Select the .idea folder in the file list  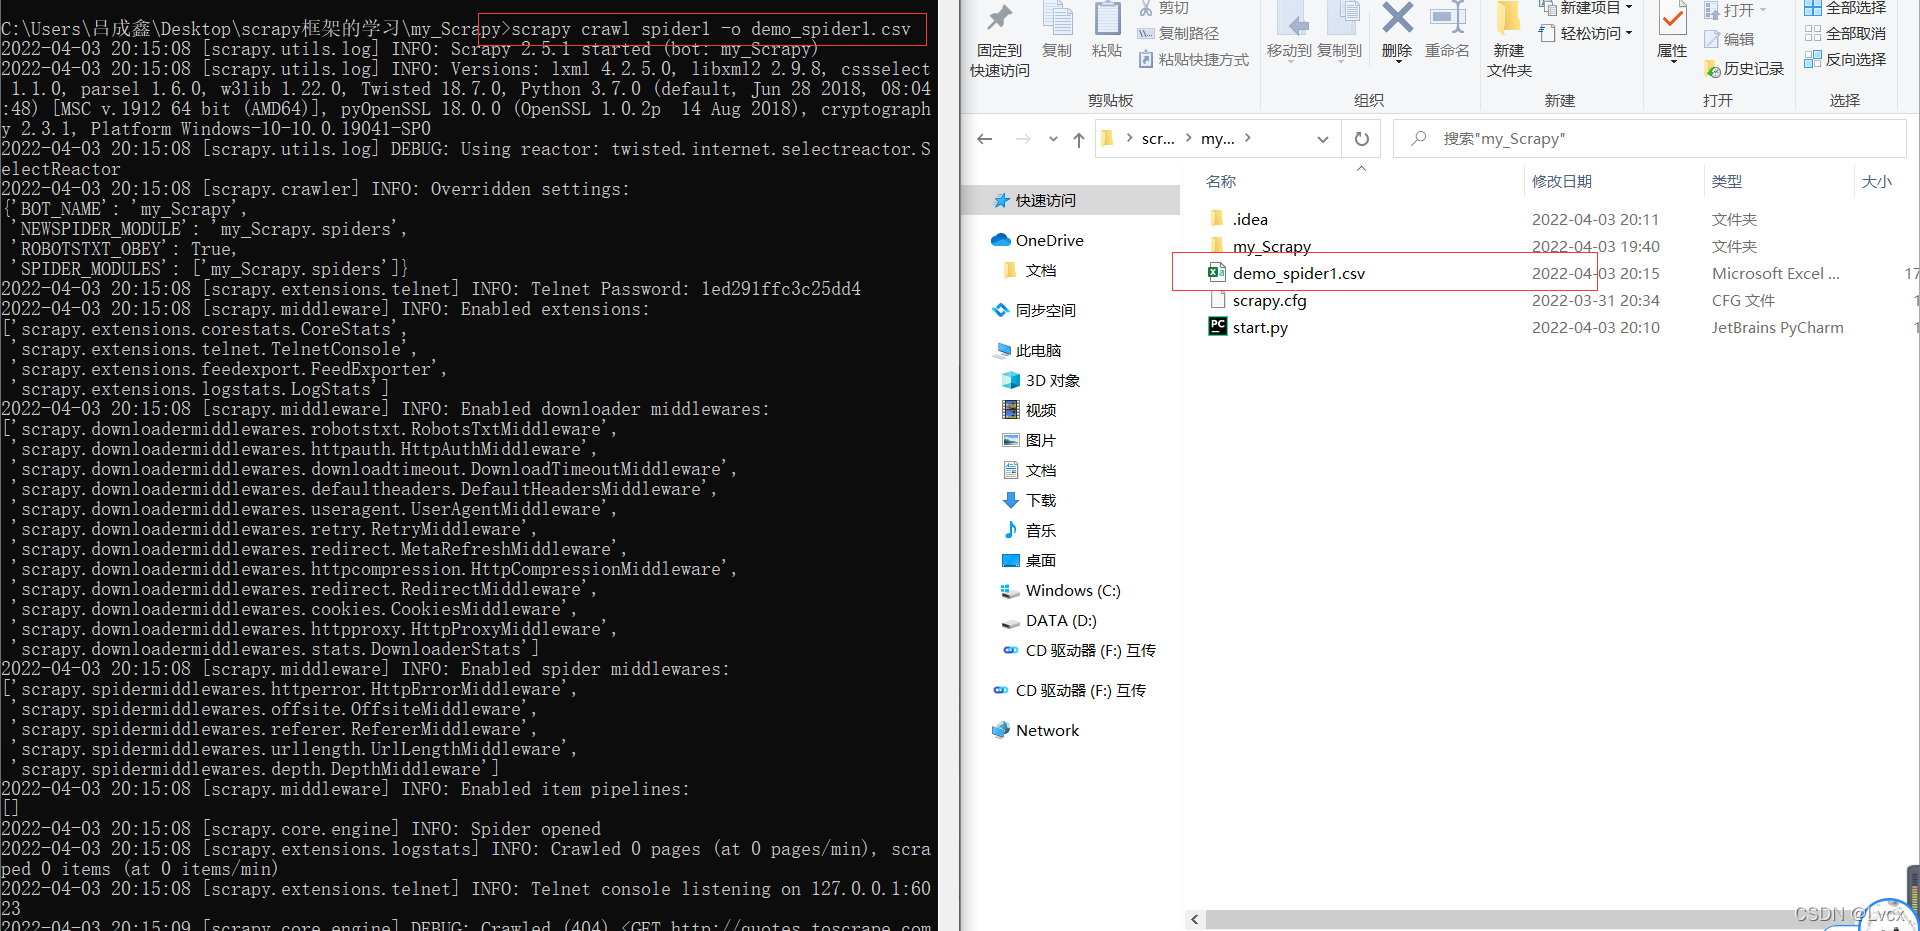pos(1250,219)
